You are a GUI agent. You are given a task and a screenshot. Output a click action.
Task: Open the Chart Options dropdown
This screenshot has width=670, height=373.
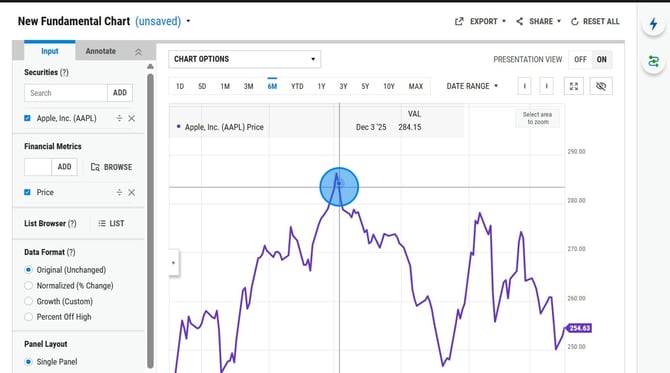[x=244, y=59]
